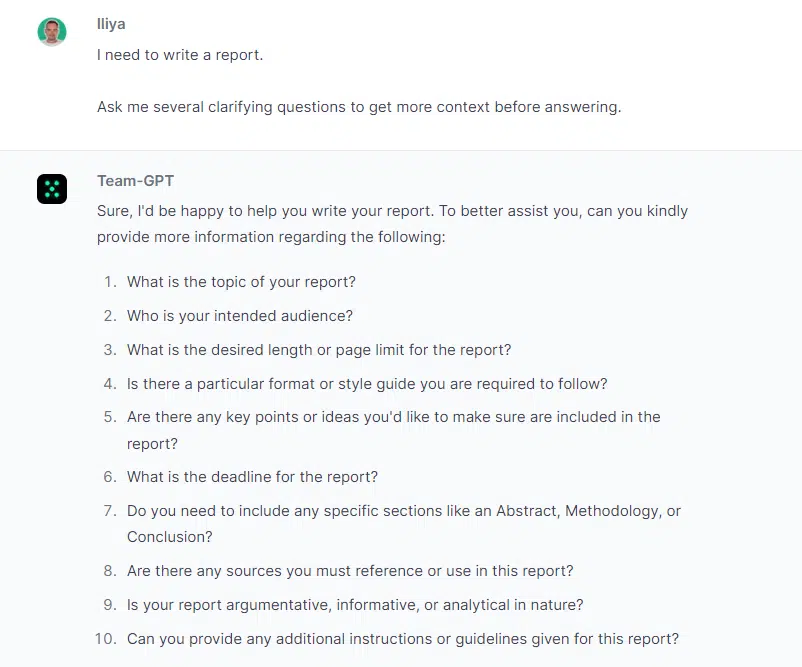Click question 8 about sources to reference

(x=350, y=571)
